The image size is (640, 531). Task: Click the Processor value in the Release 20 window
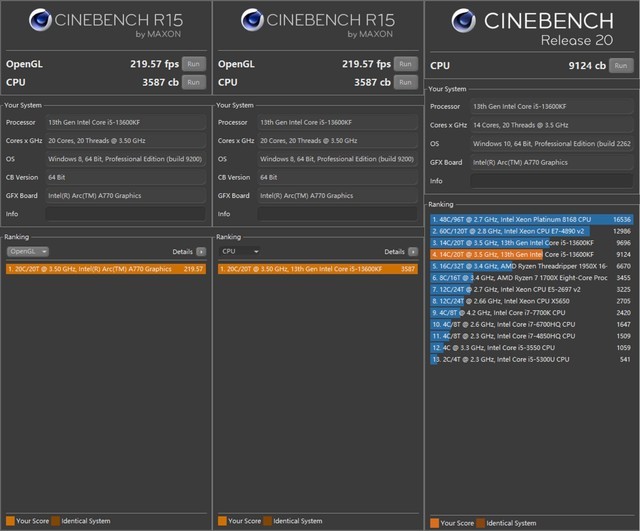pos(551,107)
